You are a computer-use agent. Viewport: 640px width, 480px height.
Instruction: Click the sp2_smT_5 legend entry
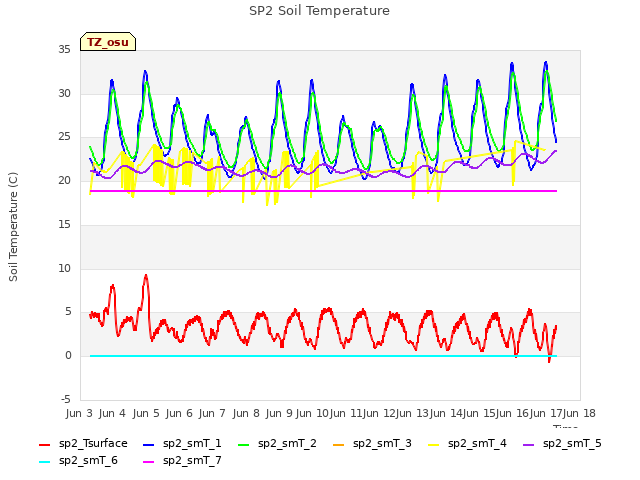pyautogui.click(x=562, y=443)
